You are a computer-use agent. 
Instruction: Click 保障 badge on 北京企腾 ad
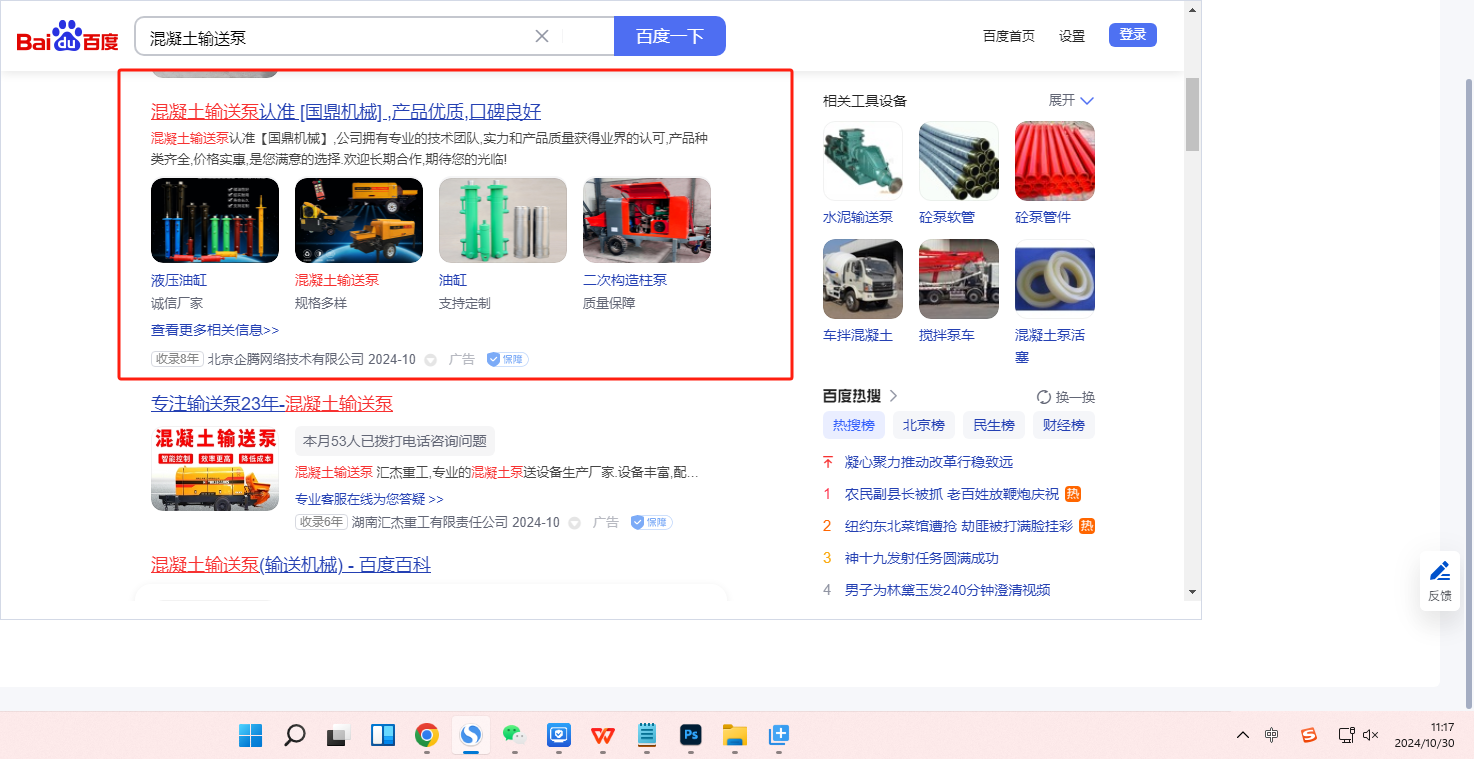coord(507,359)
